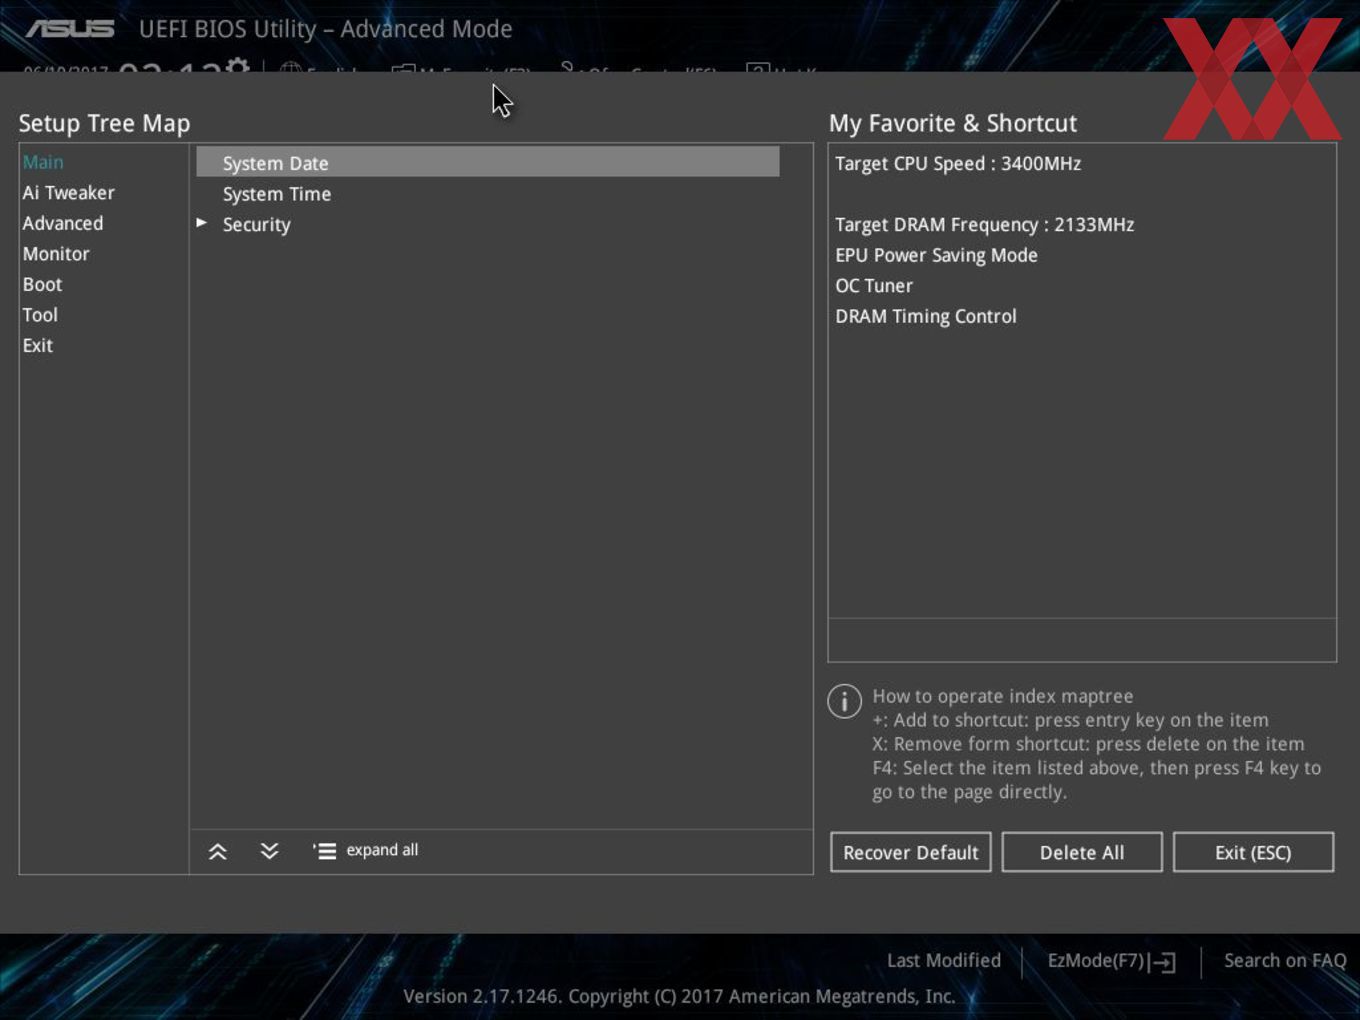Select Boot in Setup Tree Map
The width and height of the screenshot is (1360, 1020).
coord(42,284)
